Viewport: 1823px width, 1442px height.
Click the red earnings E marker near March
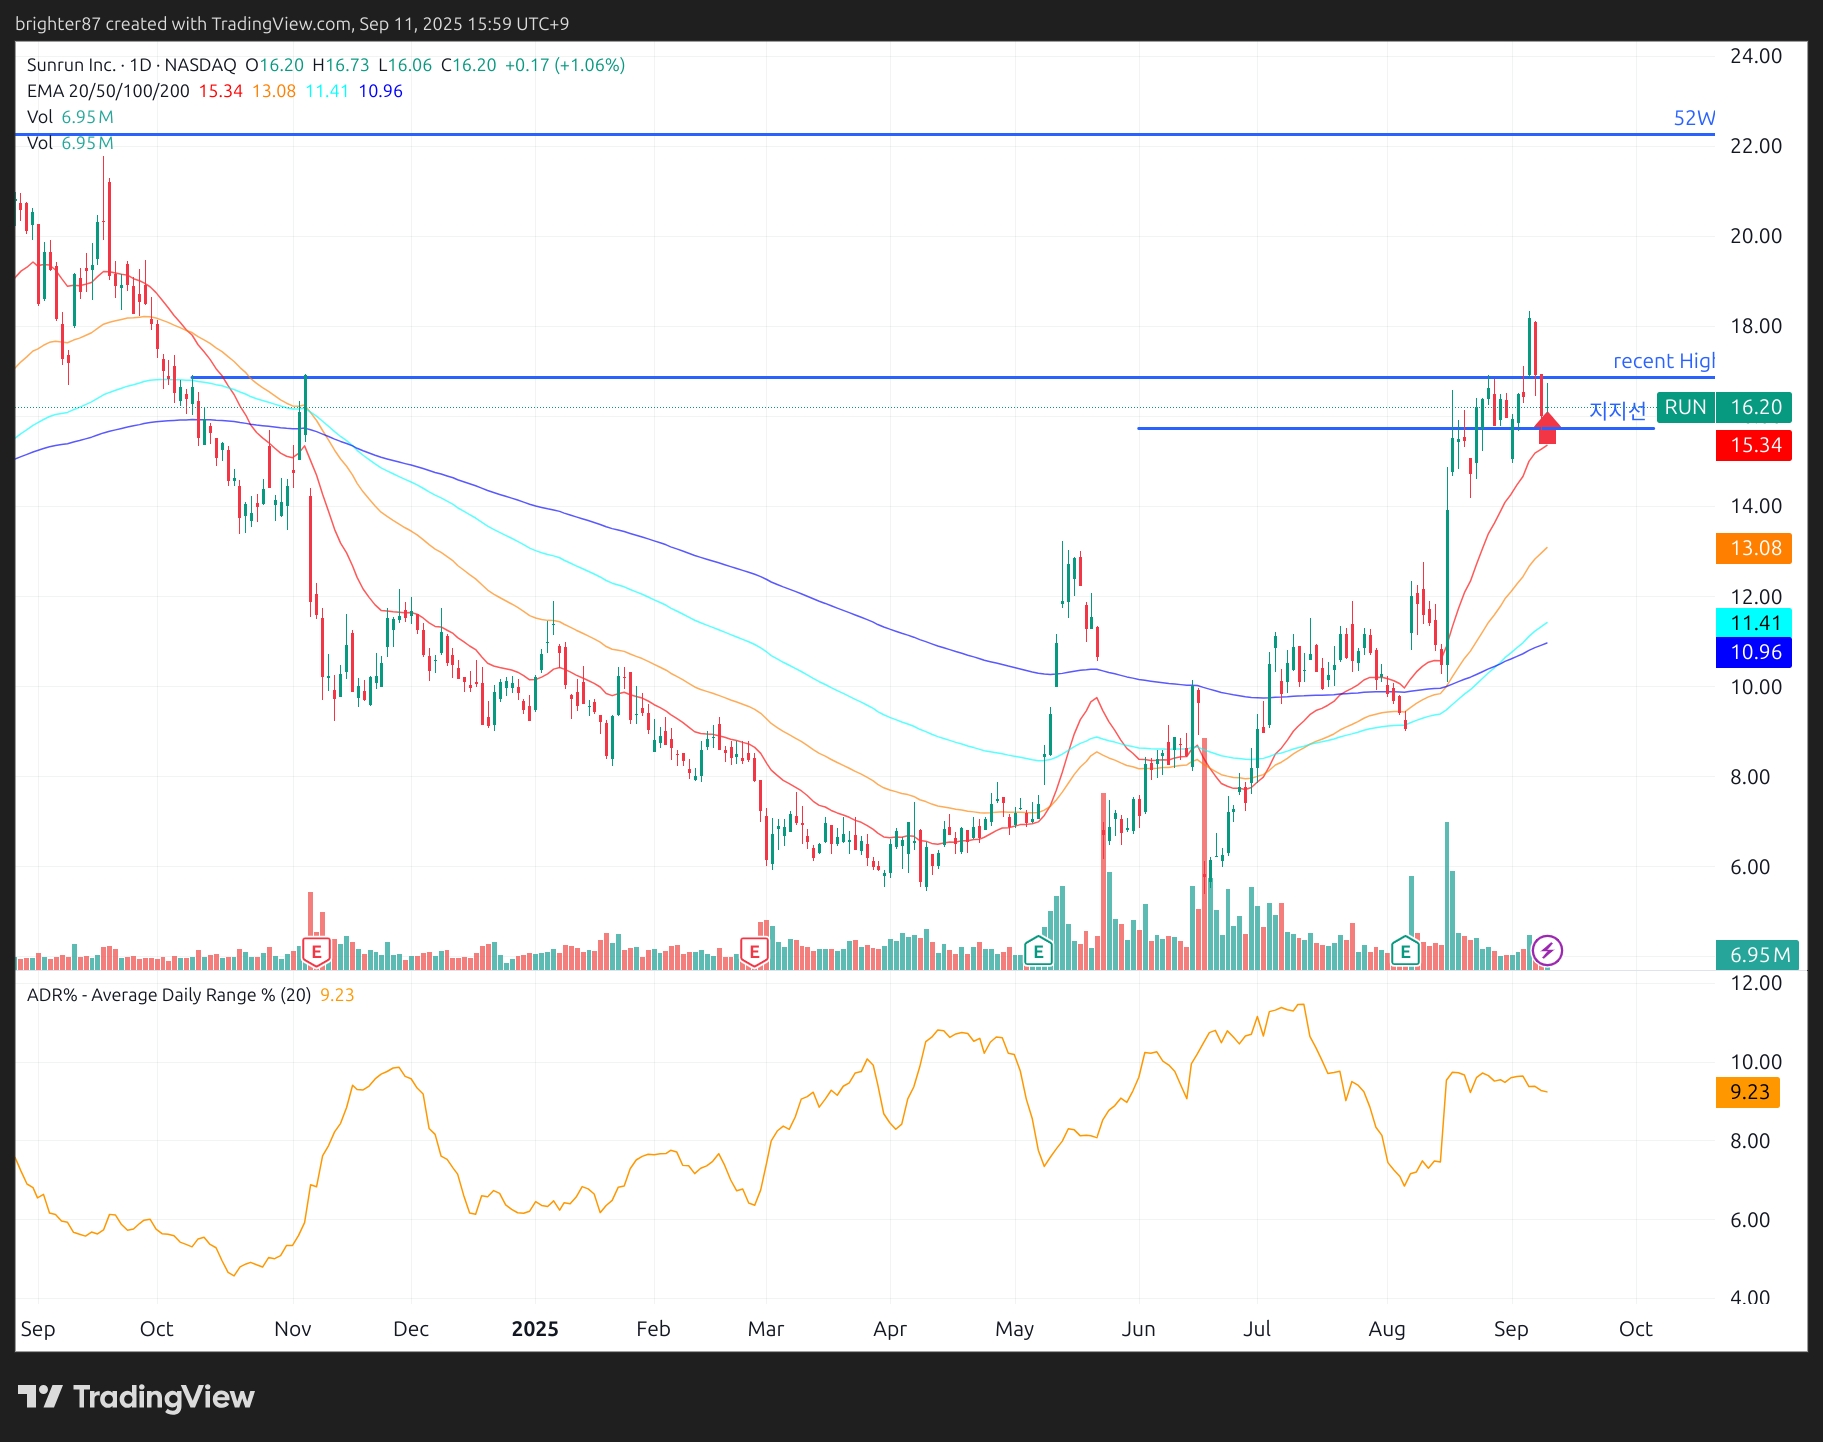(x=754, y=951)
